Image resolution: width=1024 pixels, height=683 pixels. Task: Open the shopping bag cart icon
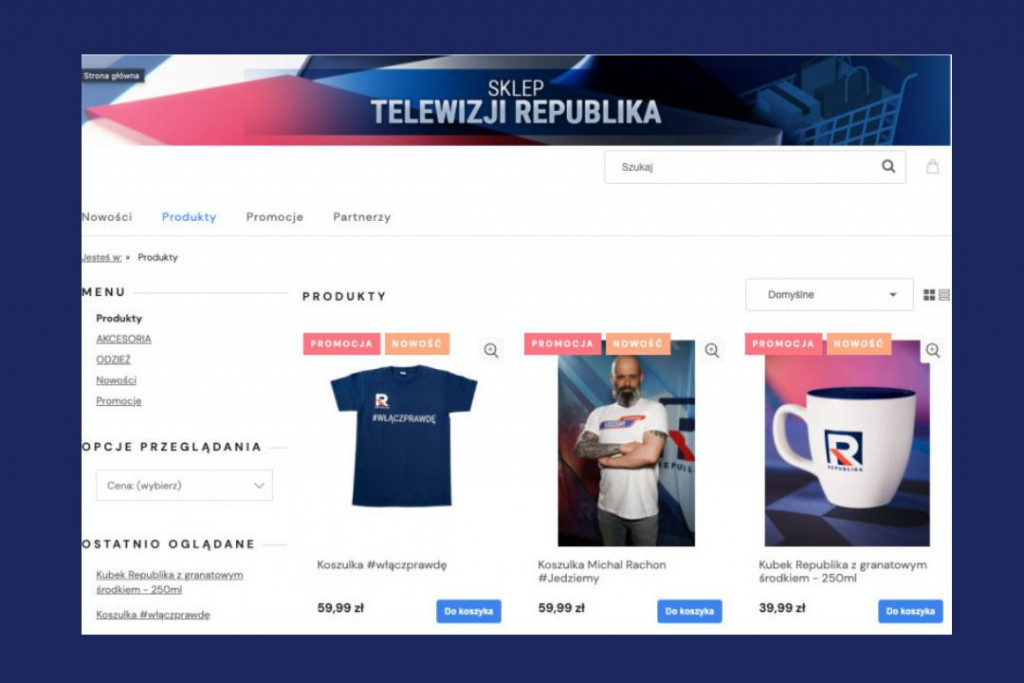point(933,167)
